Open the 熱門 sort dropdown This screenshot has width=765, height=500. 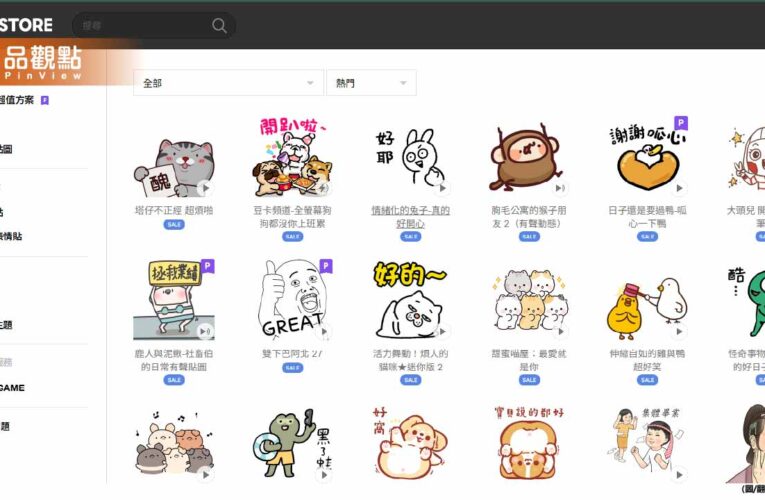pyautogui.click(x=371, y=83)
